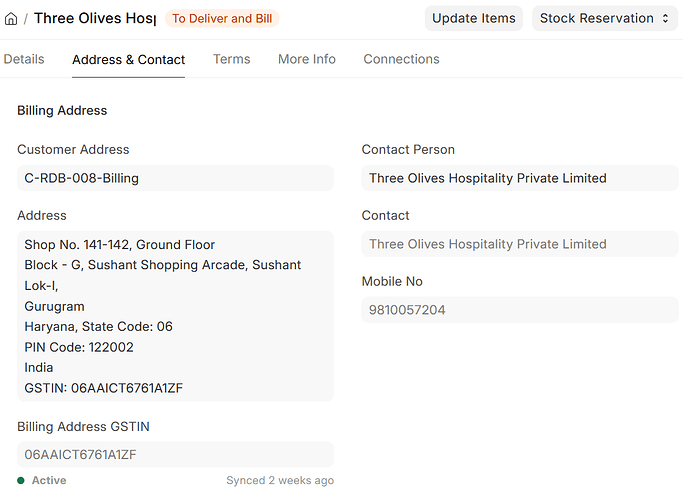Click the Contact read-only field
Screen dimensions: 683x500
[x=519, y=244]
